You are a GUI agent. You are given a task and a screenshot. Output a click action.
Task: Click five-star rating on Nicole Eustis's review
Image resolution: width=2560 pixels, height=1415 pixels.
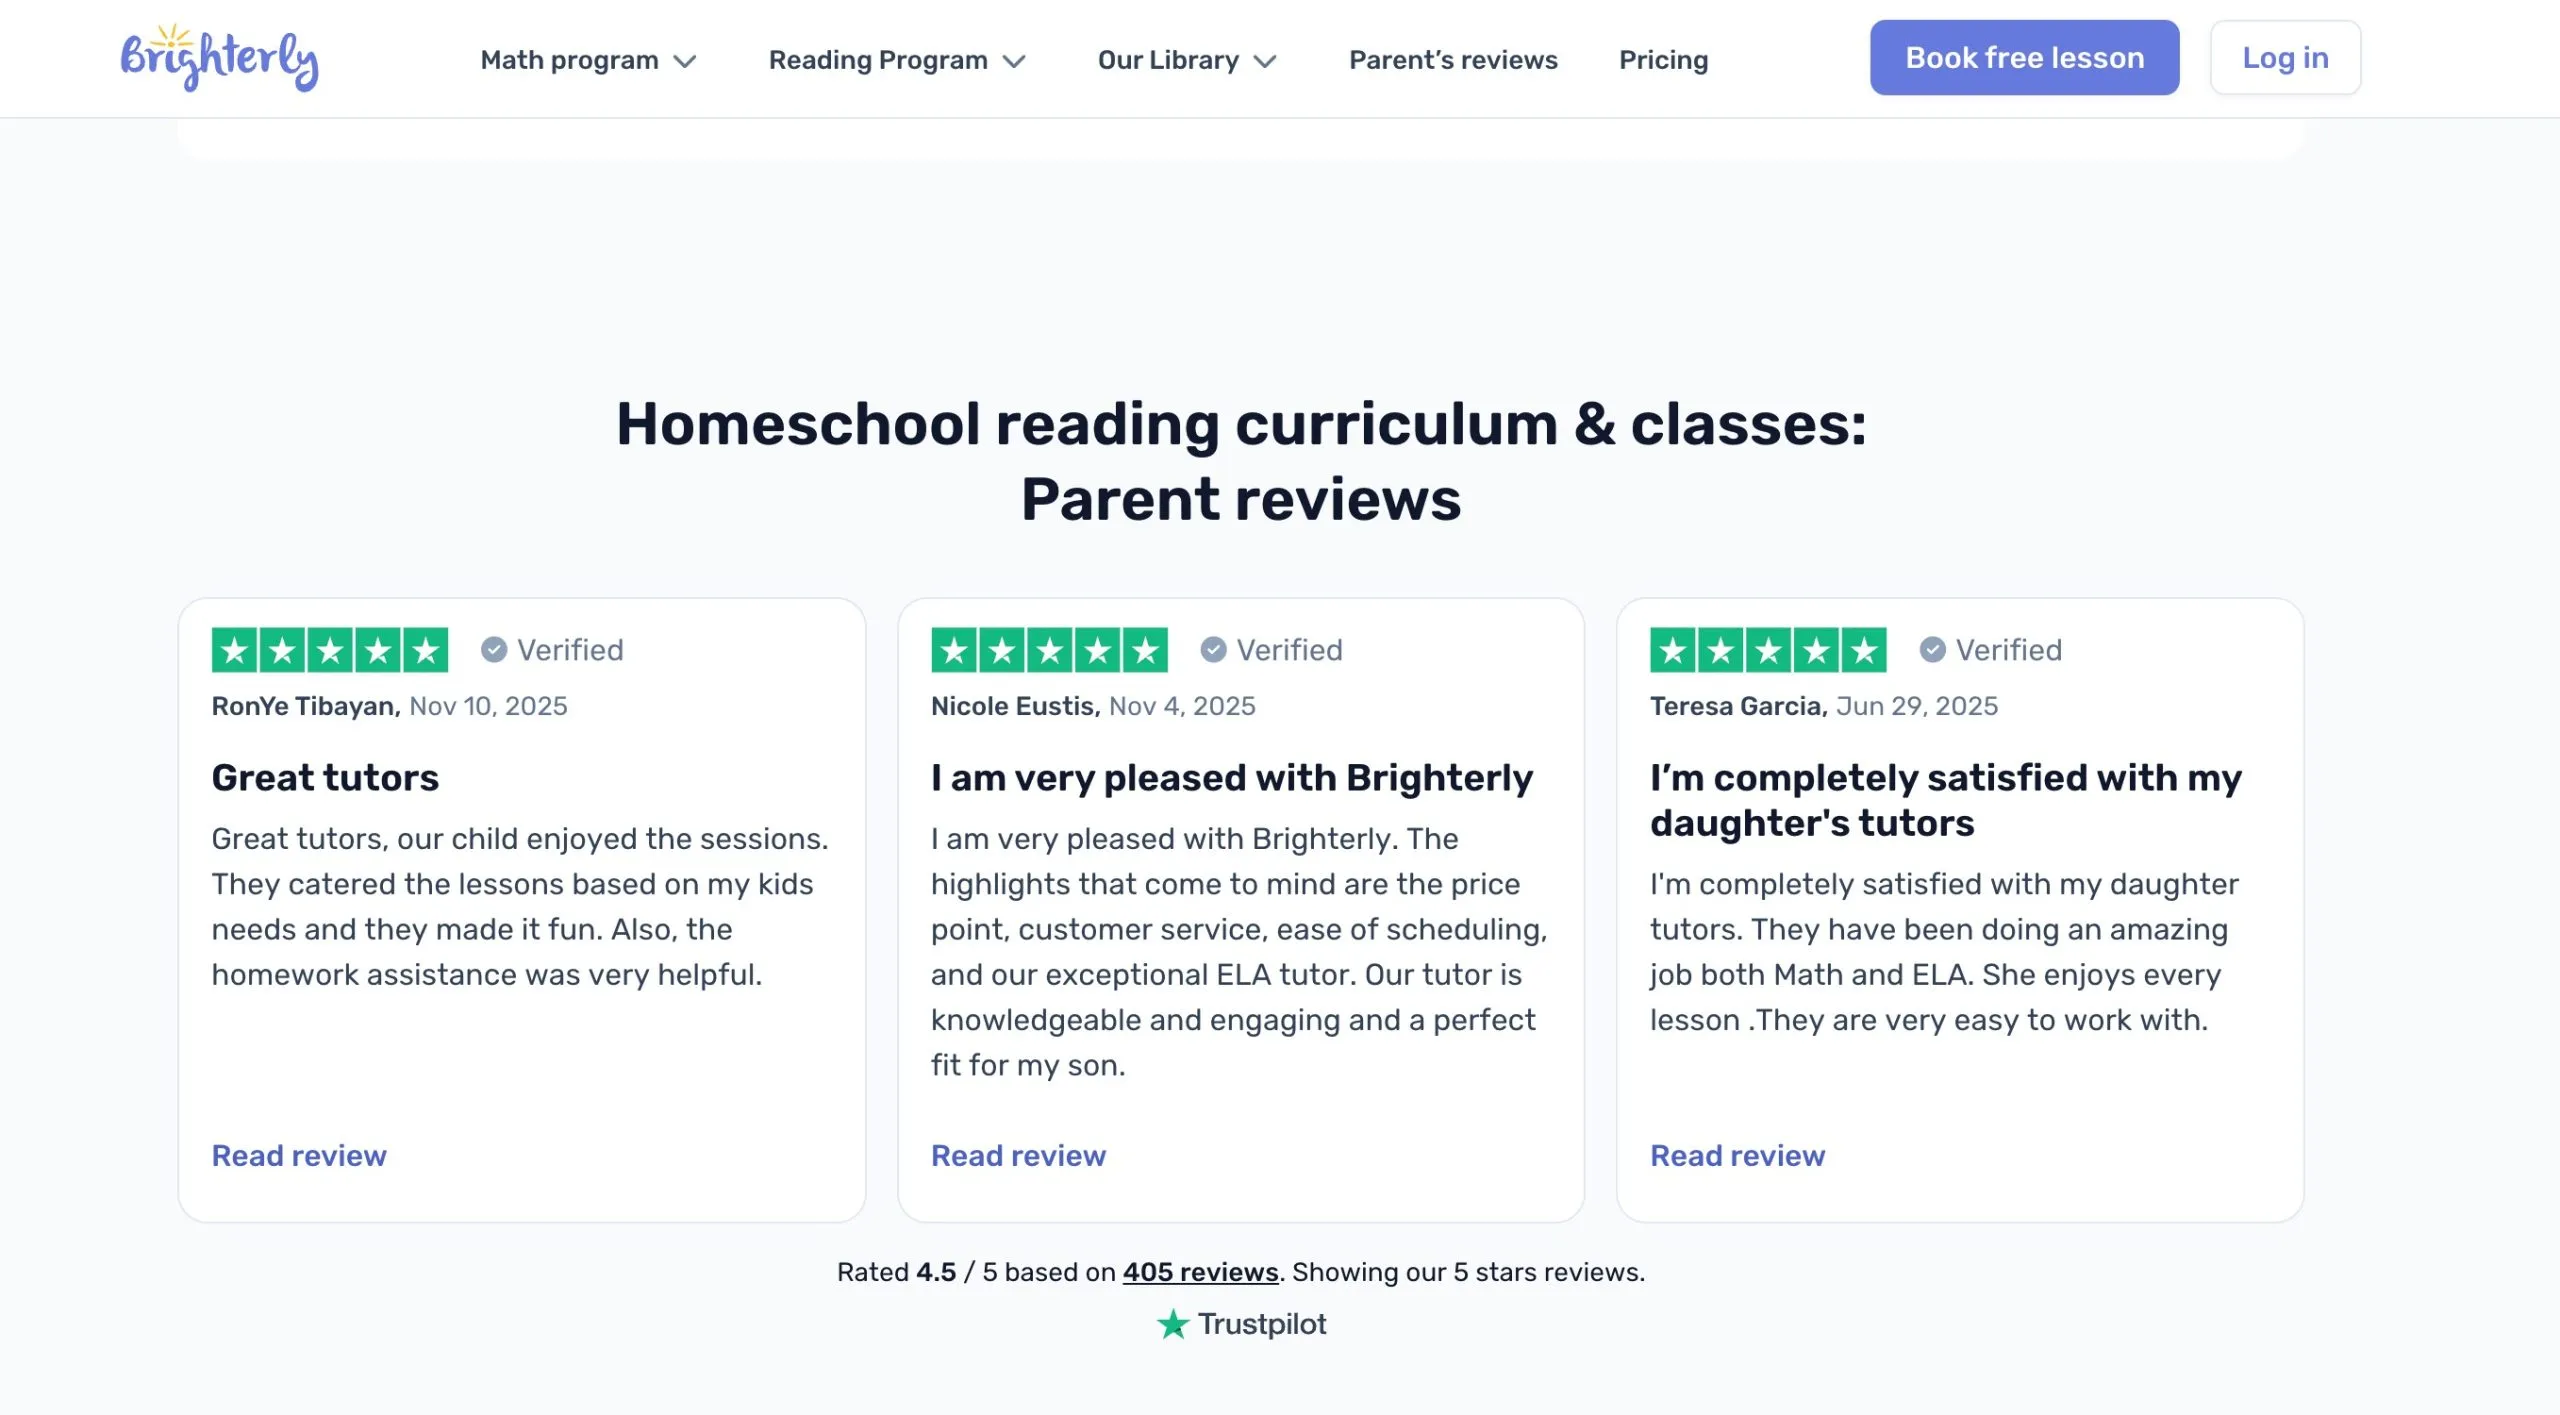pyautogui.click(x=1049, y=650)
